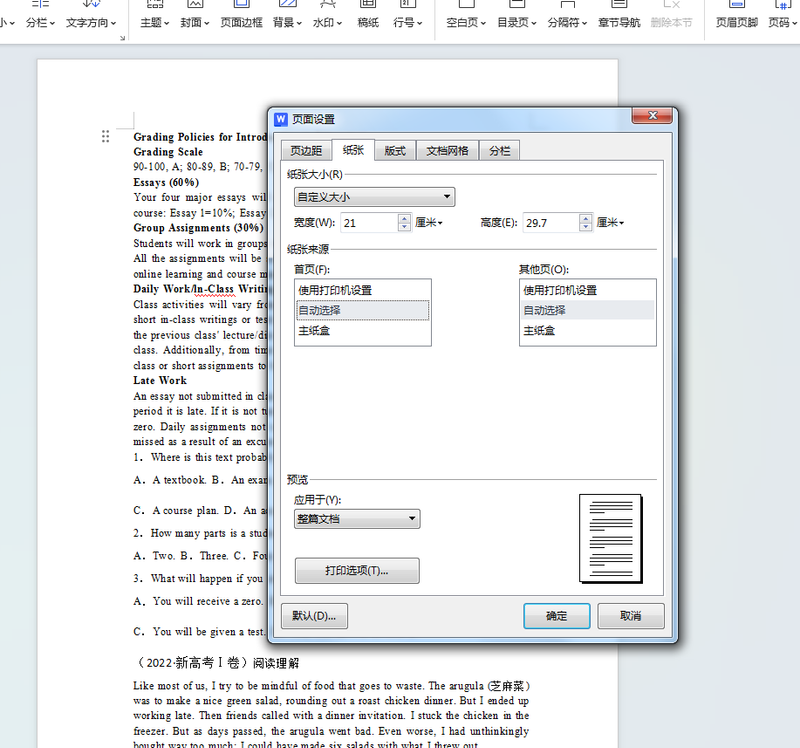Screen dimensions: 800x748
Task: Click the 确定 button
Action: (x=556, y=616)
